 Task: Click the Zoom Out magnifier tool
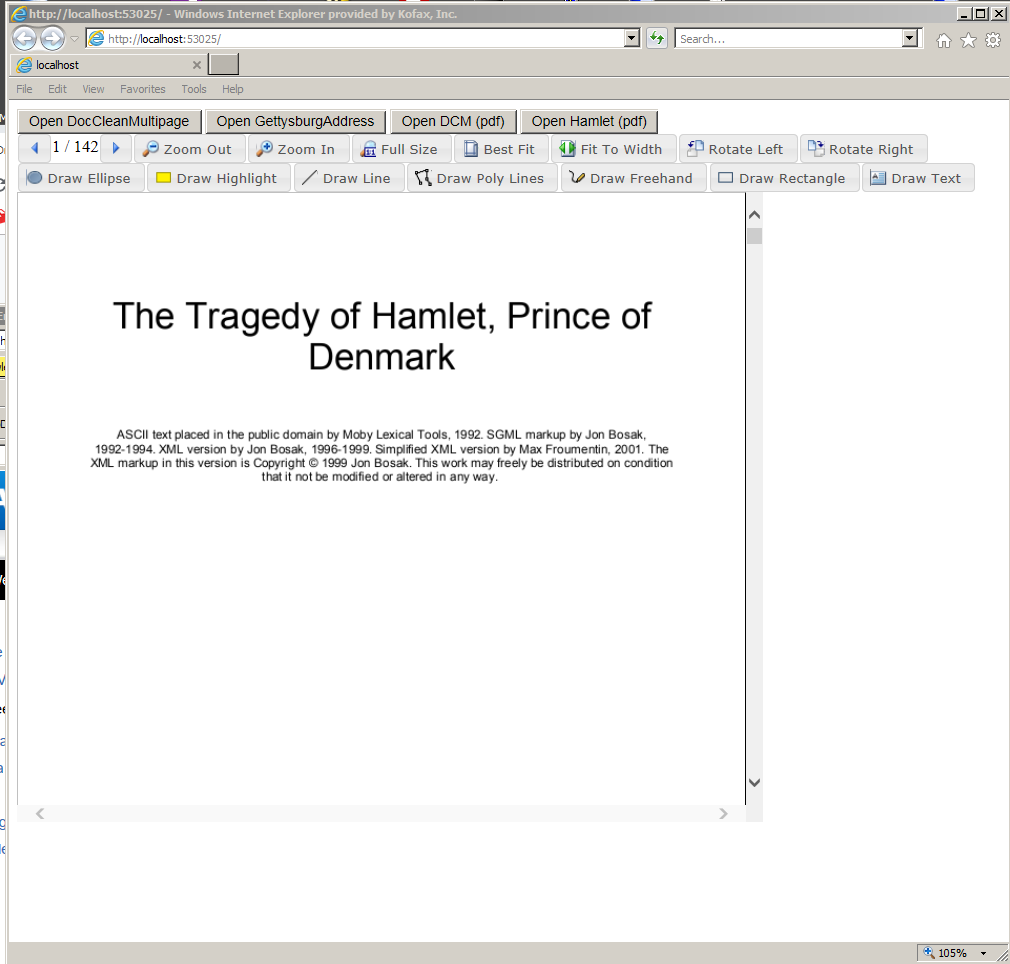coord(189,149)
